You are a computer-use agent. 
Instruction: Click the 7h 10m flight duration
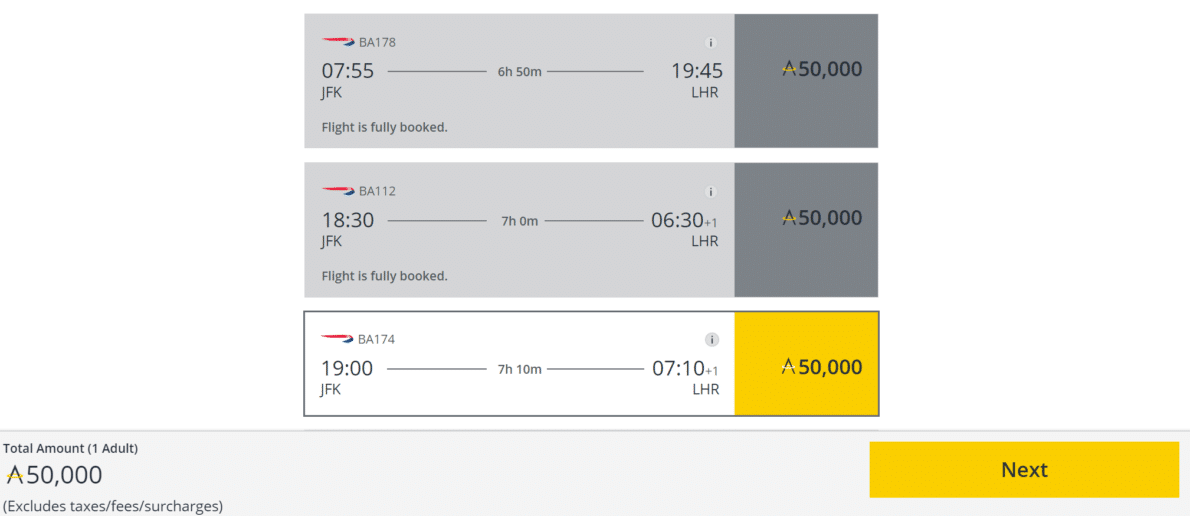(520, 370)
